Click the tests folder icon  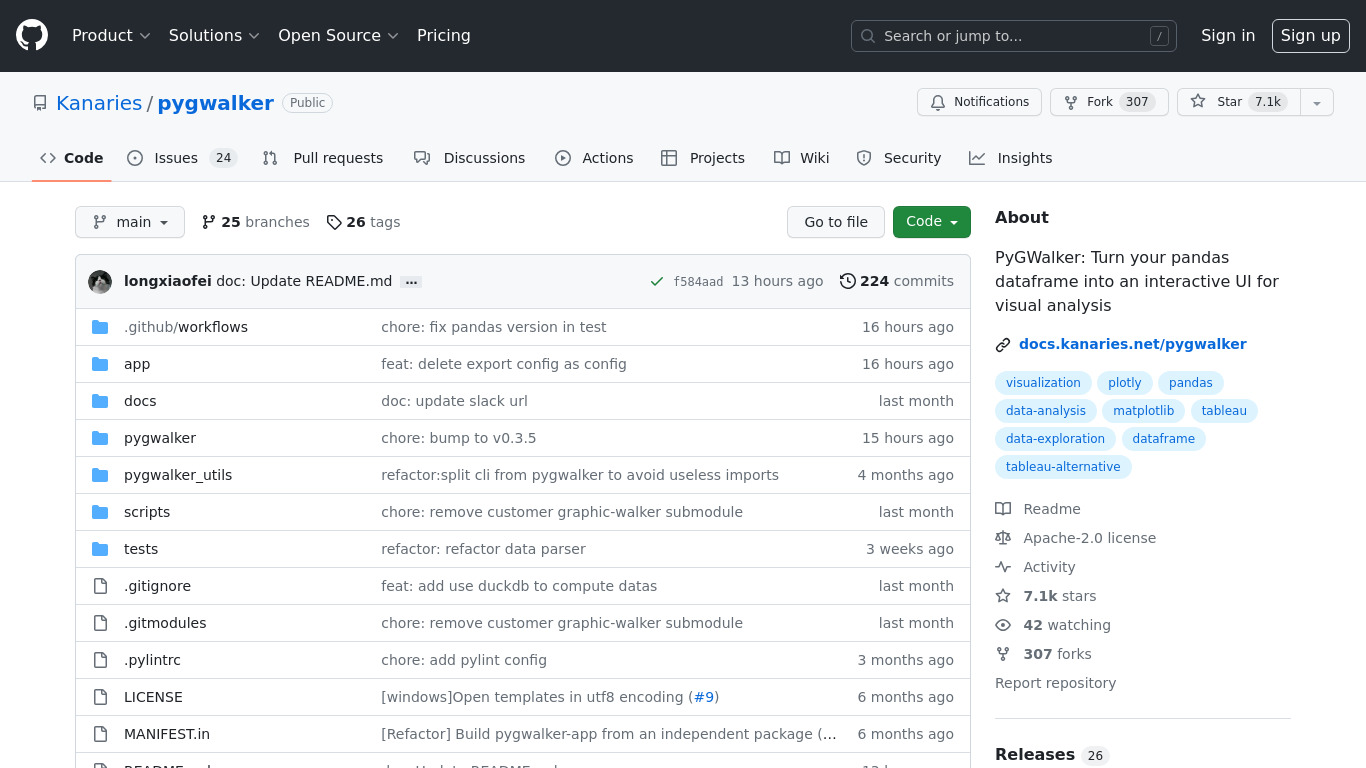click(x=100, y=549)
